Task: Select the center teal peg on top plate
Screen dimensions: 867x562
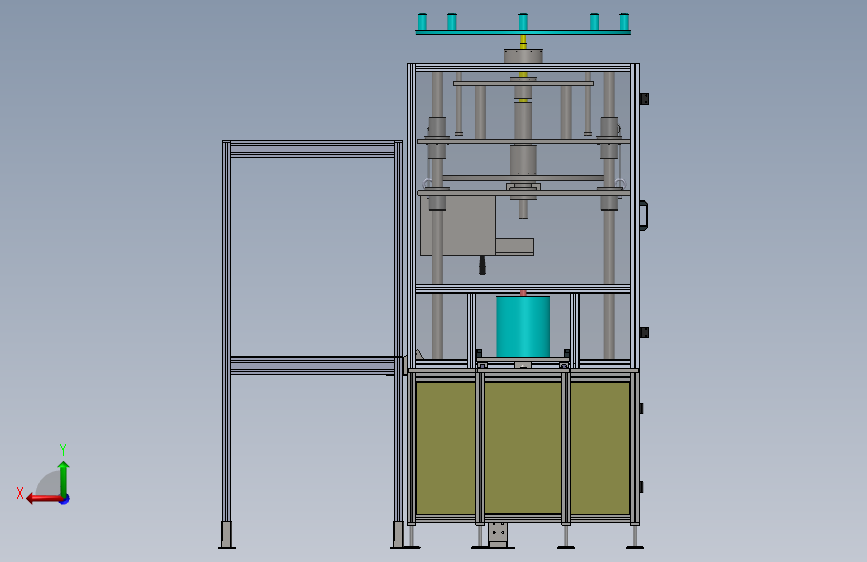Action: click(x=523, y=22)
